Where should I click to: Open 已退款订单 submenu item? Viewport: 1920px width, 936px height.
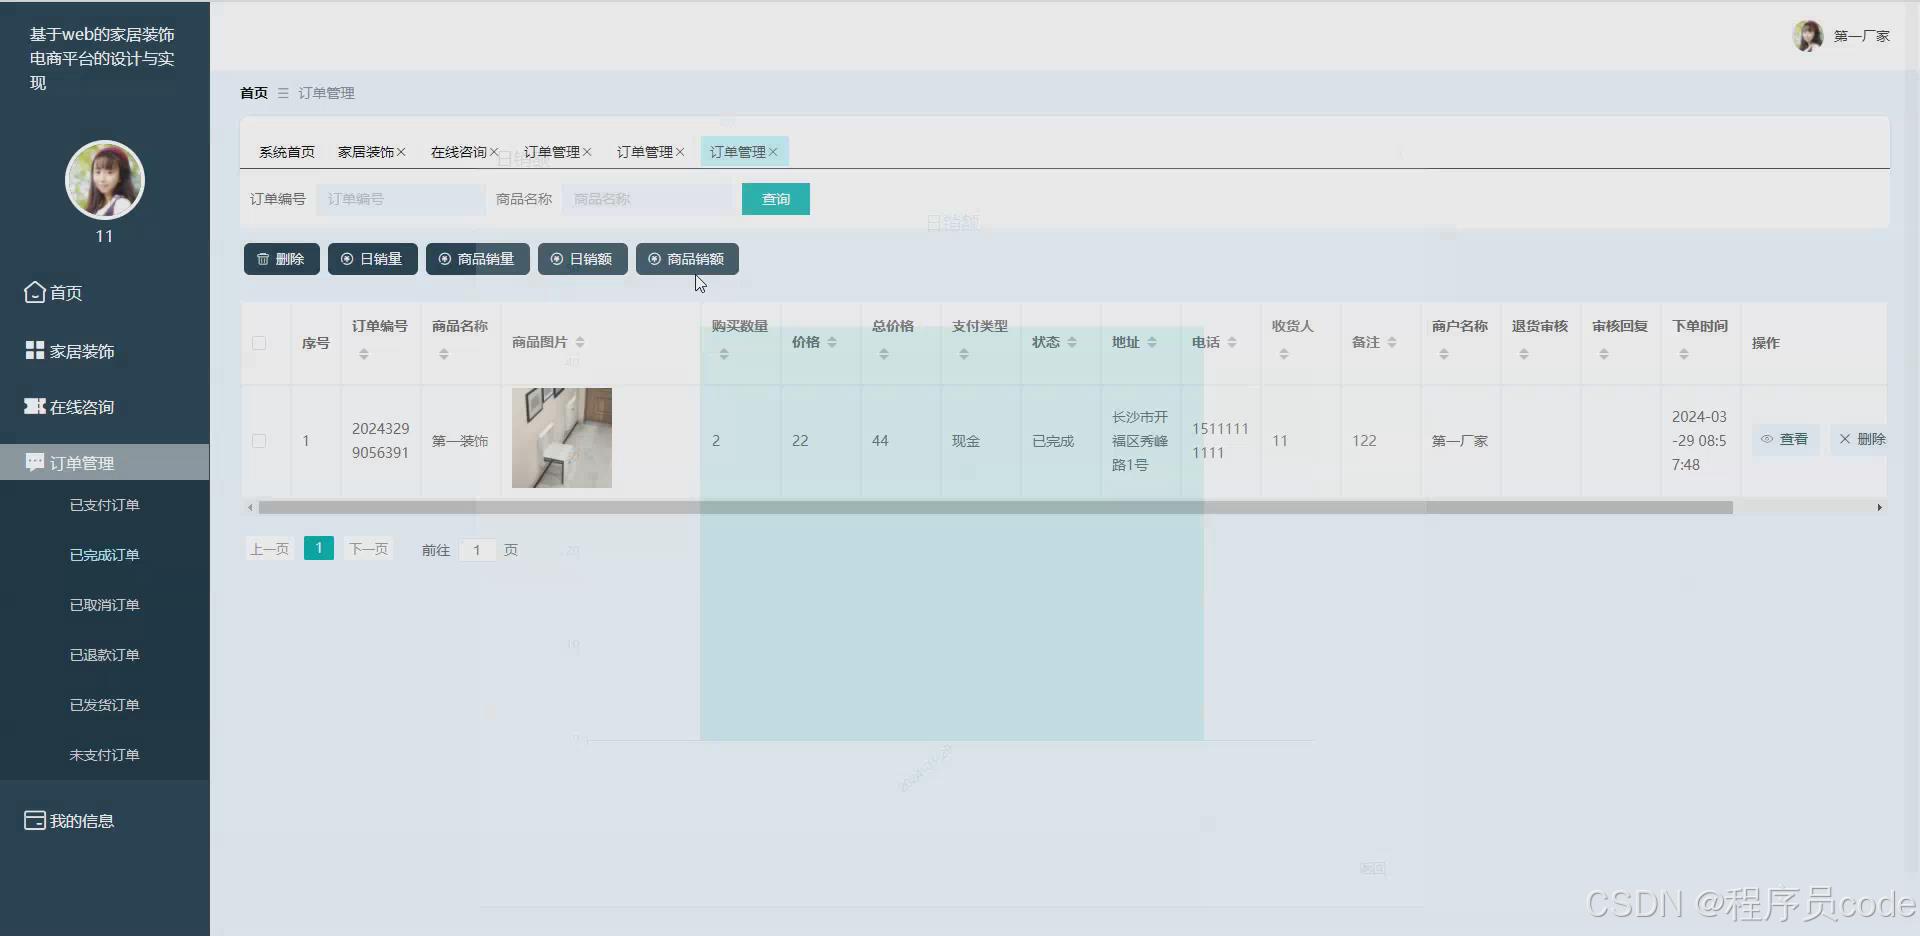tap(104, 655)
